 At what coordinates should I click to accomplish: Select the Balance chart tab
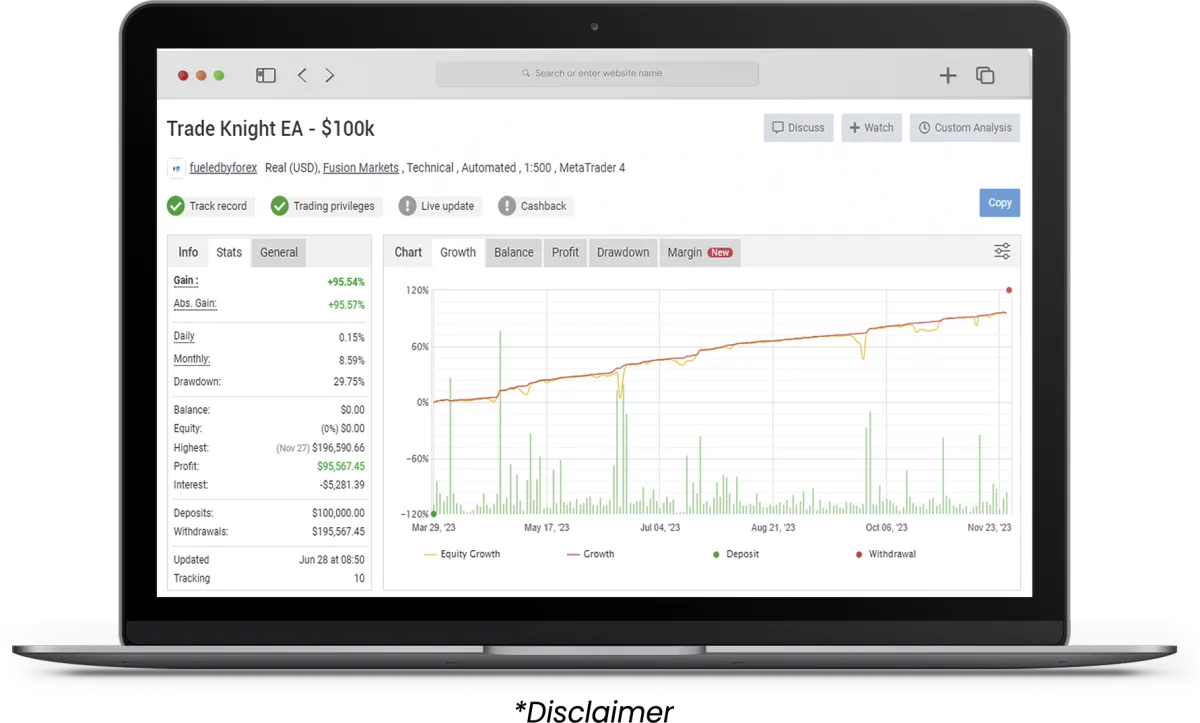(514, 252)
